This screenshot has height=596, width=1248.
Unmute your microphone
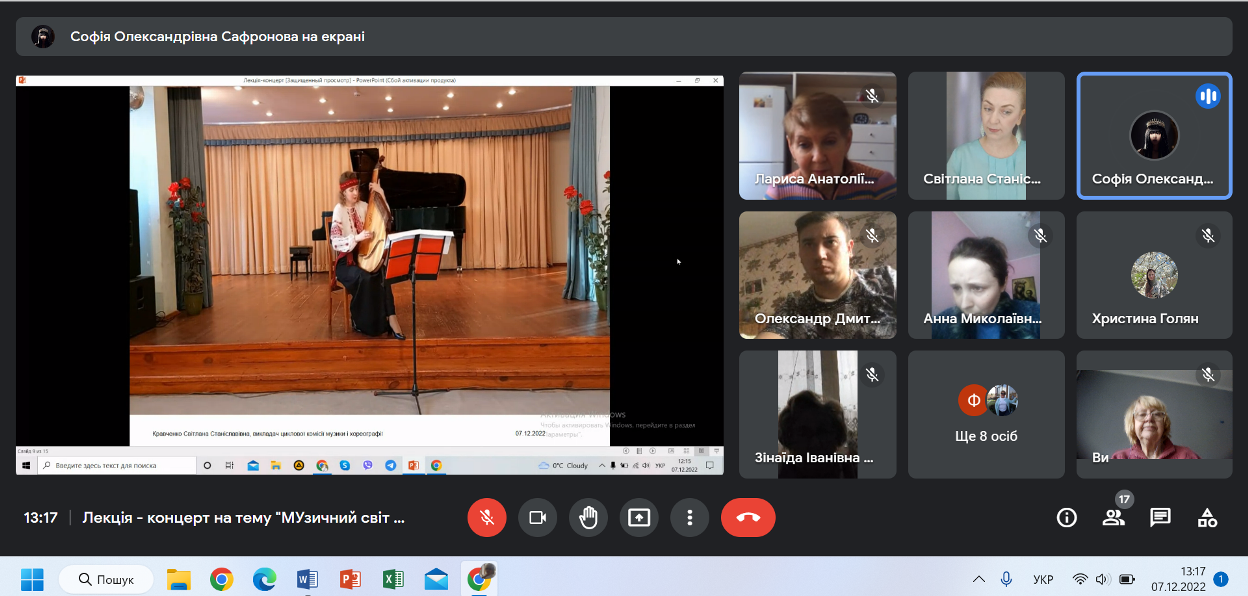pos(487,517)
